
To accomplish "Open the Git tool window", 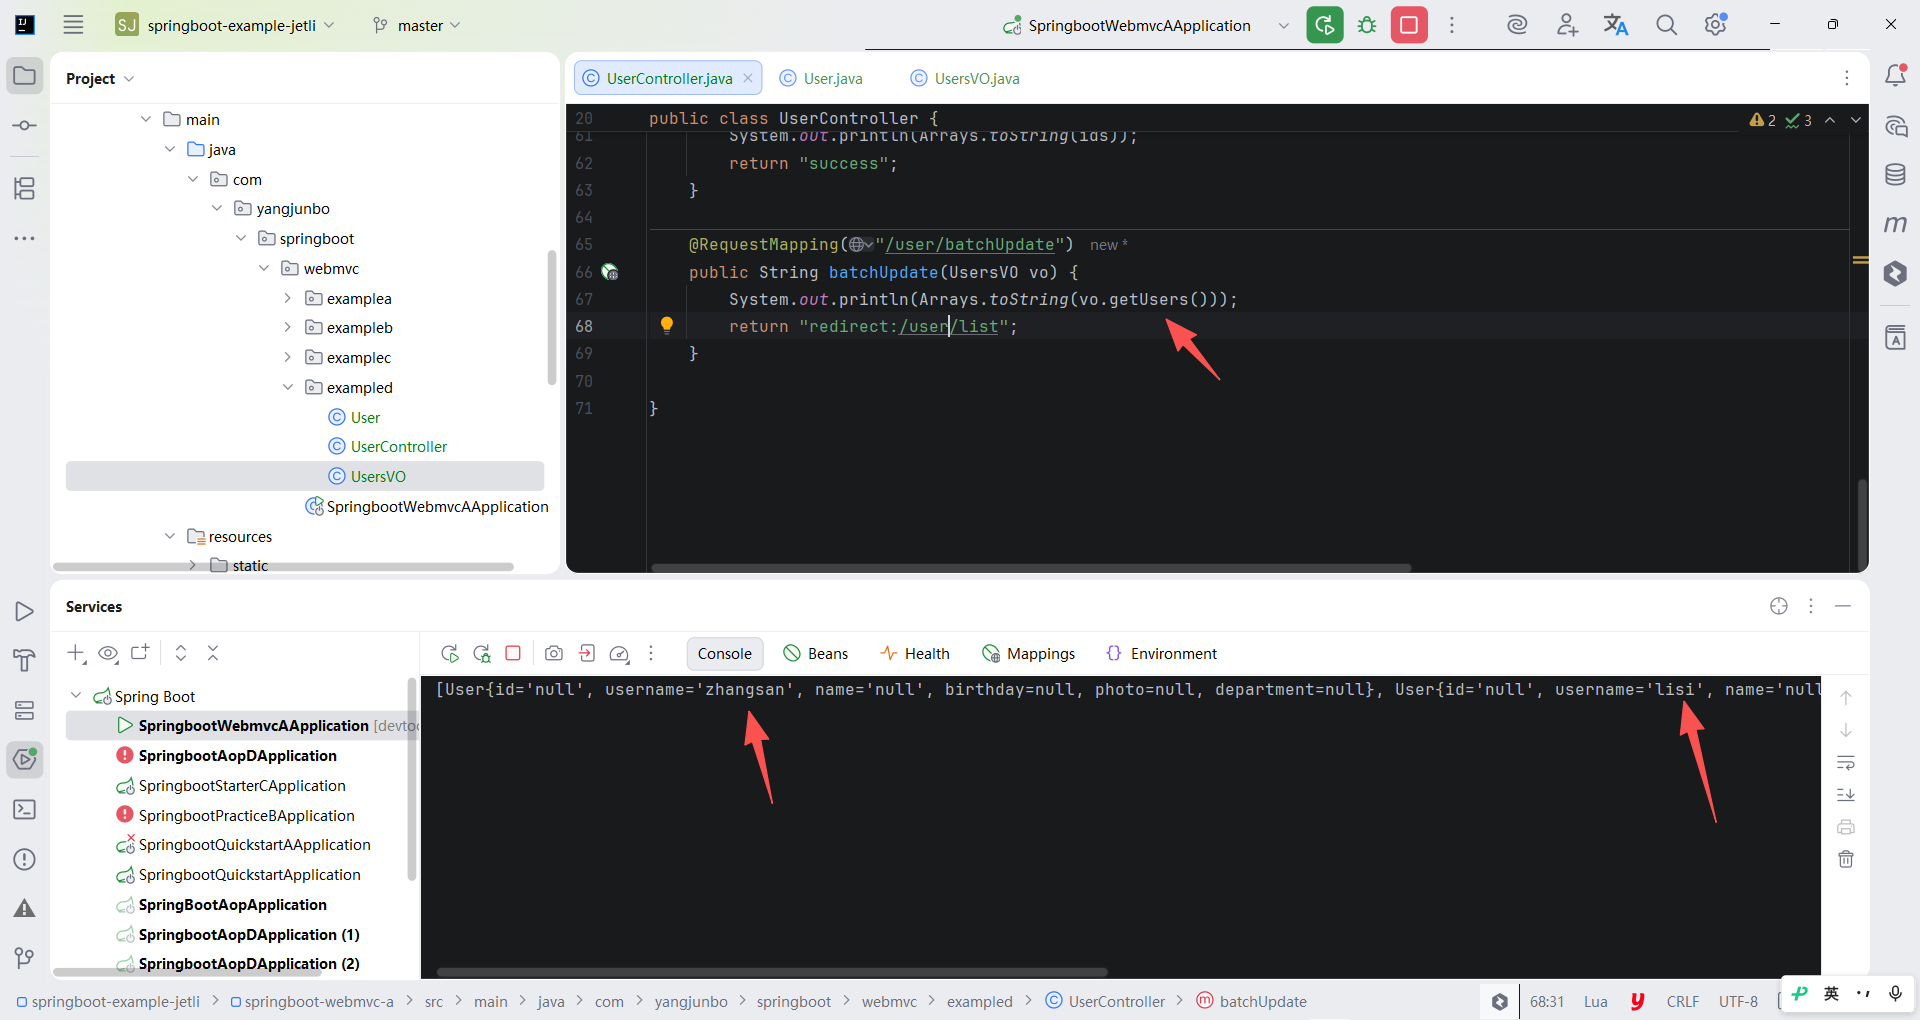I will point(25,958).
